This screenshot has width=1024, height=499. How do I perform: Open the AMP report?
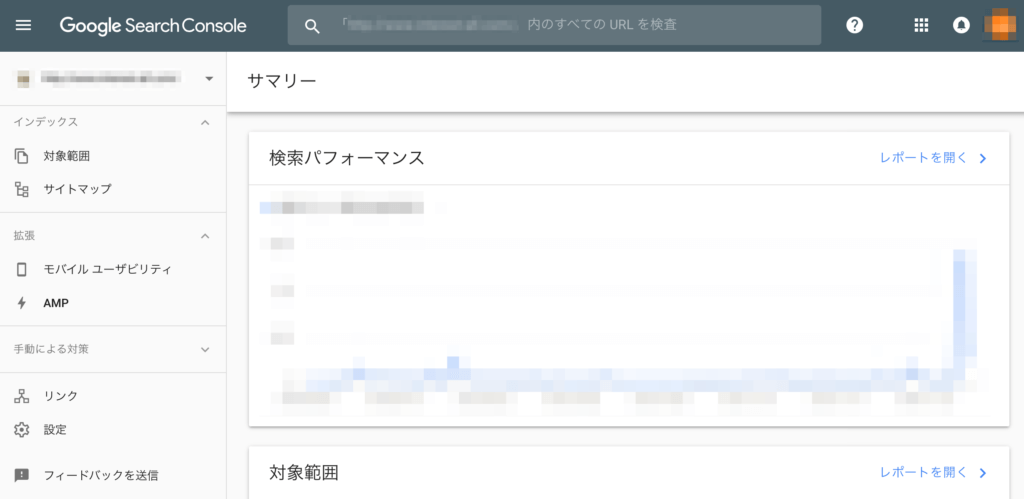(56, 303)
